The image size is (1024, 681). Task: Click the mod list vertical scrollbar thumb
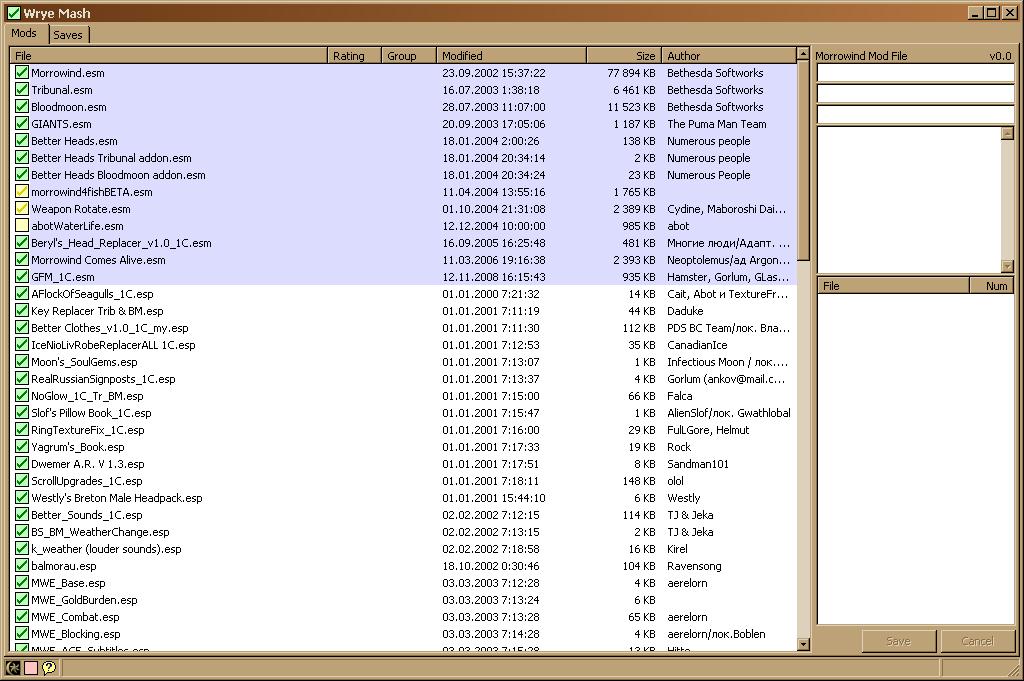[803, 161]
